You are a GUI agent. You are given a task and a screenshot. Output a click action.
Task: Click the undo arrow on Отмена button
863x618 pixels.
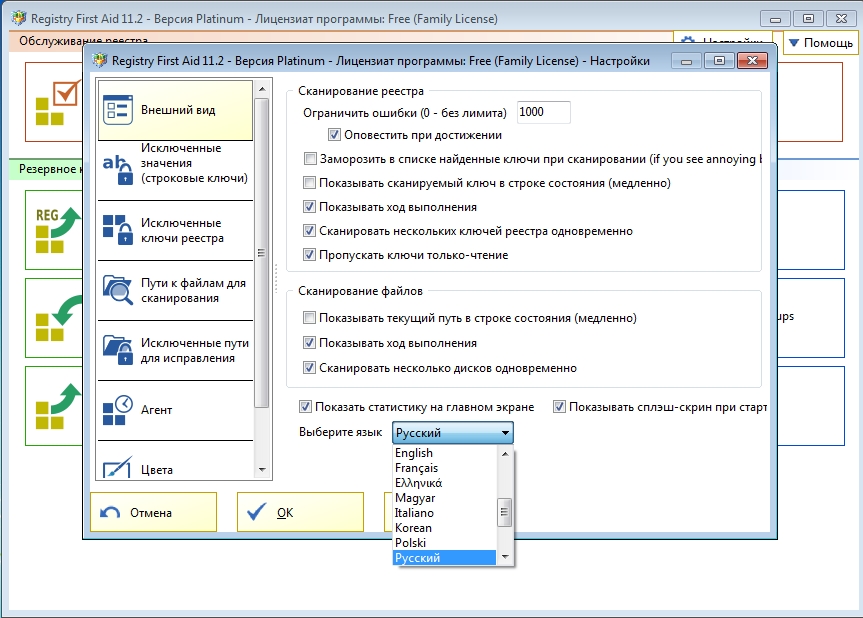point(110,513)
